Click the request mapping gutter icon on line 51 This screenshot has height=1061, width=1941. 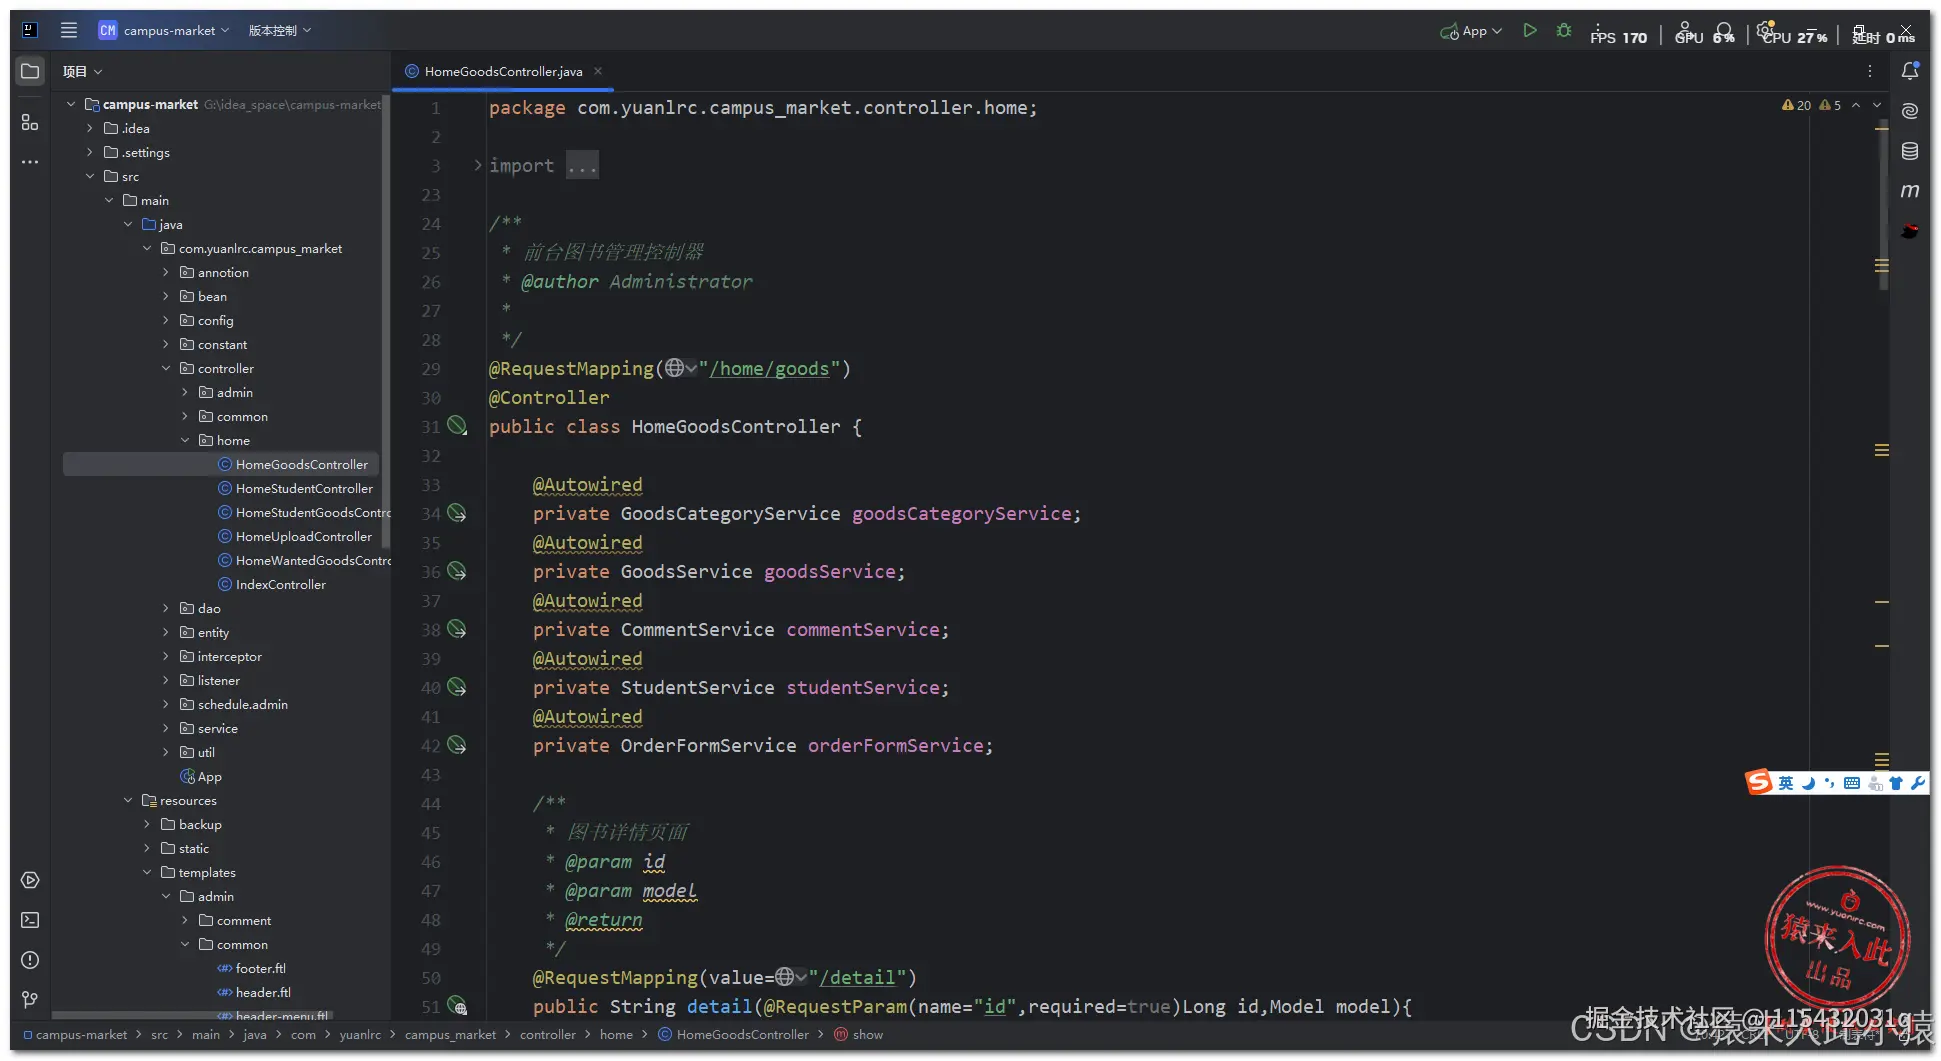(x=457, y=1006)
